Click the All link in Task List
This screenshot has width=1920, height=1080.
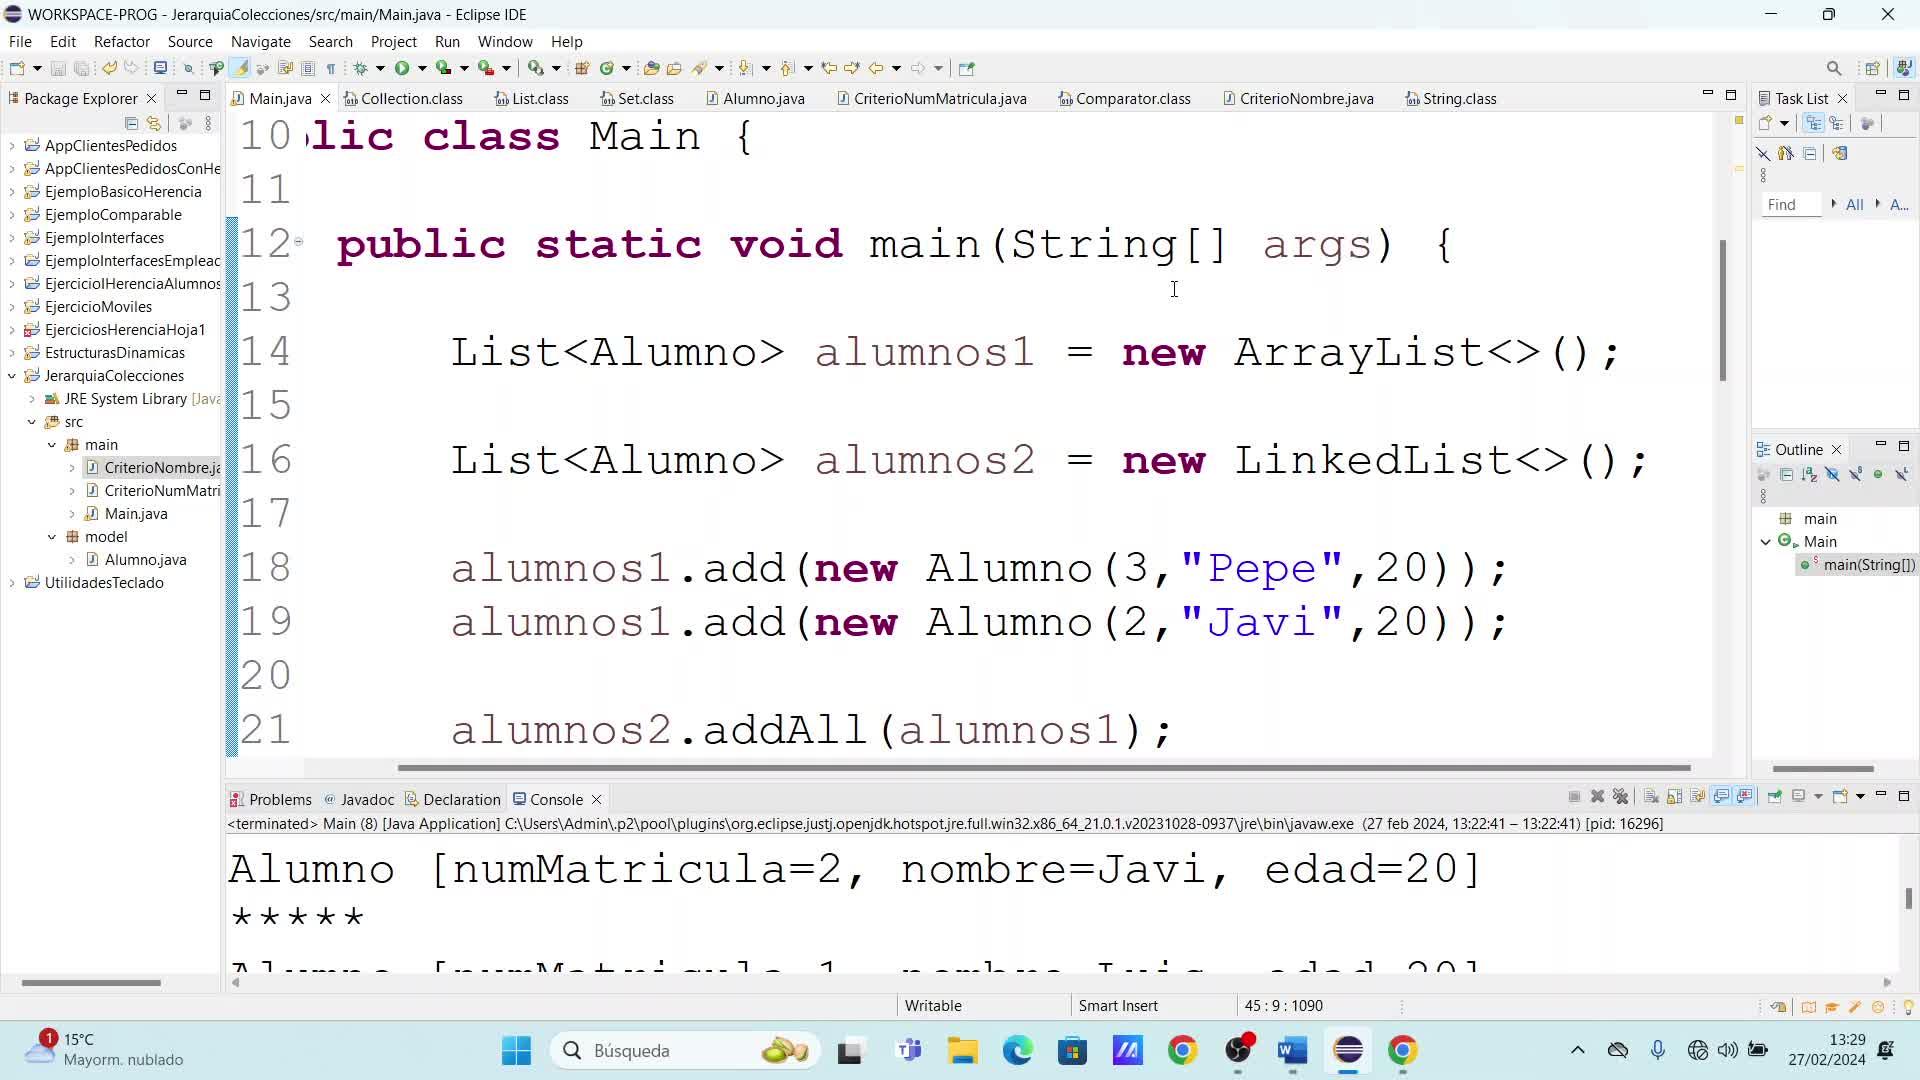1854,204
